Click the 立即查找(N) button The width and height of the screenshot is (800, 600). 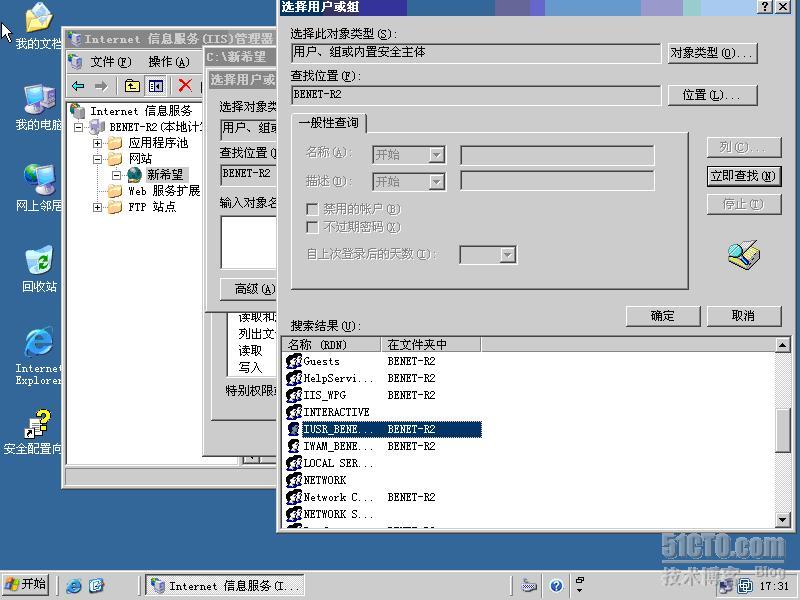click(744, 176)
